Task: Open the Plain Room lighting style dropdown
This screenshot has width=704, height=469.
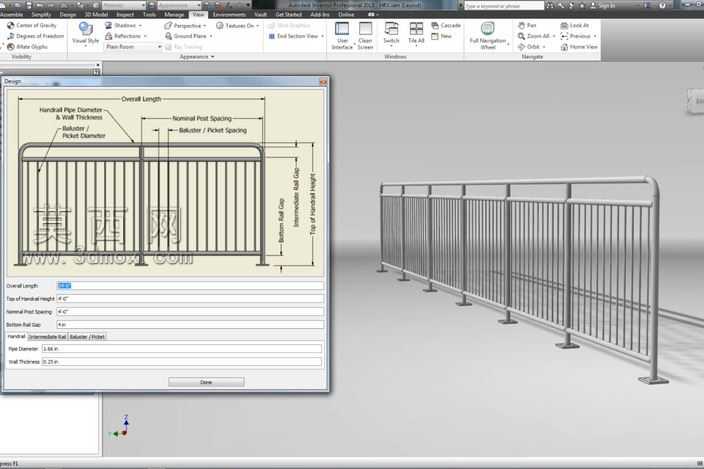Action: pyautogui.click(x=133, y=47)
